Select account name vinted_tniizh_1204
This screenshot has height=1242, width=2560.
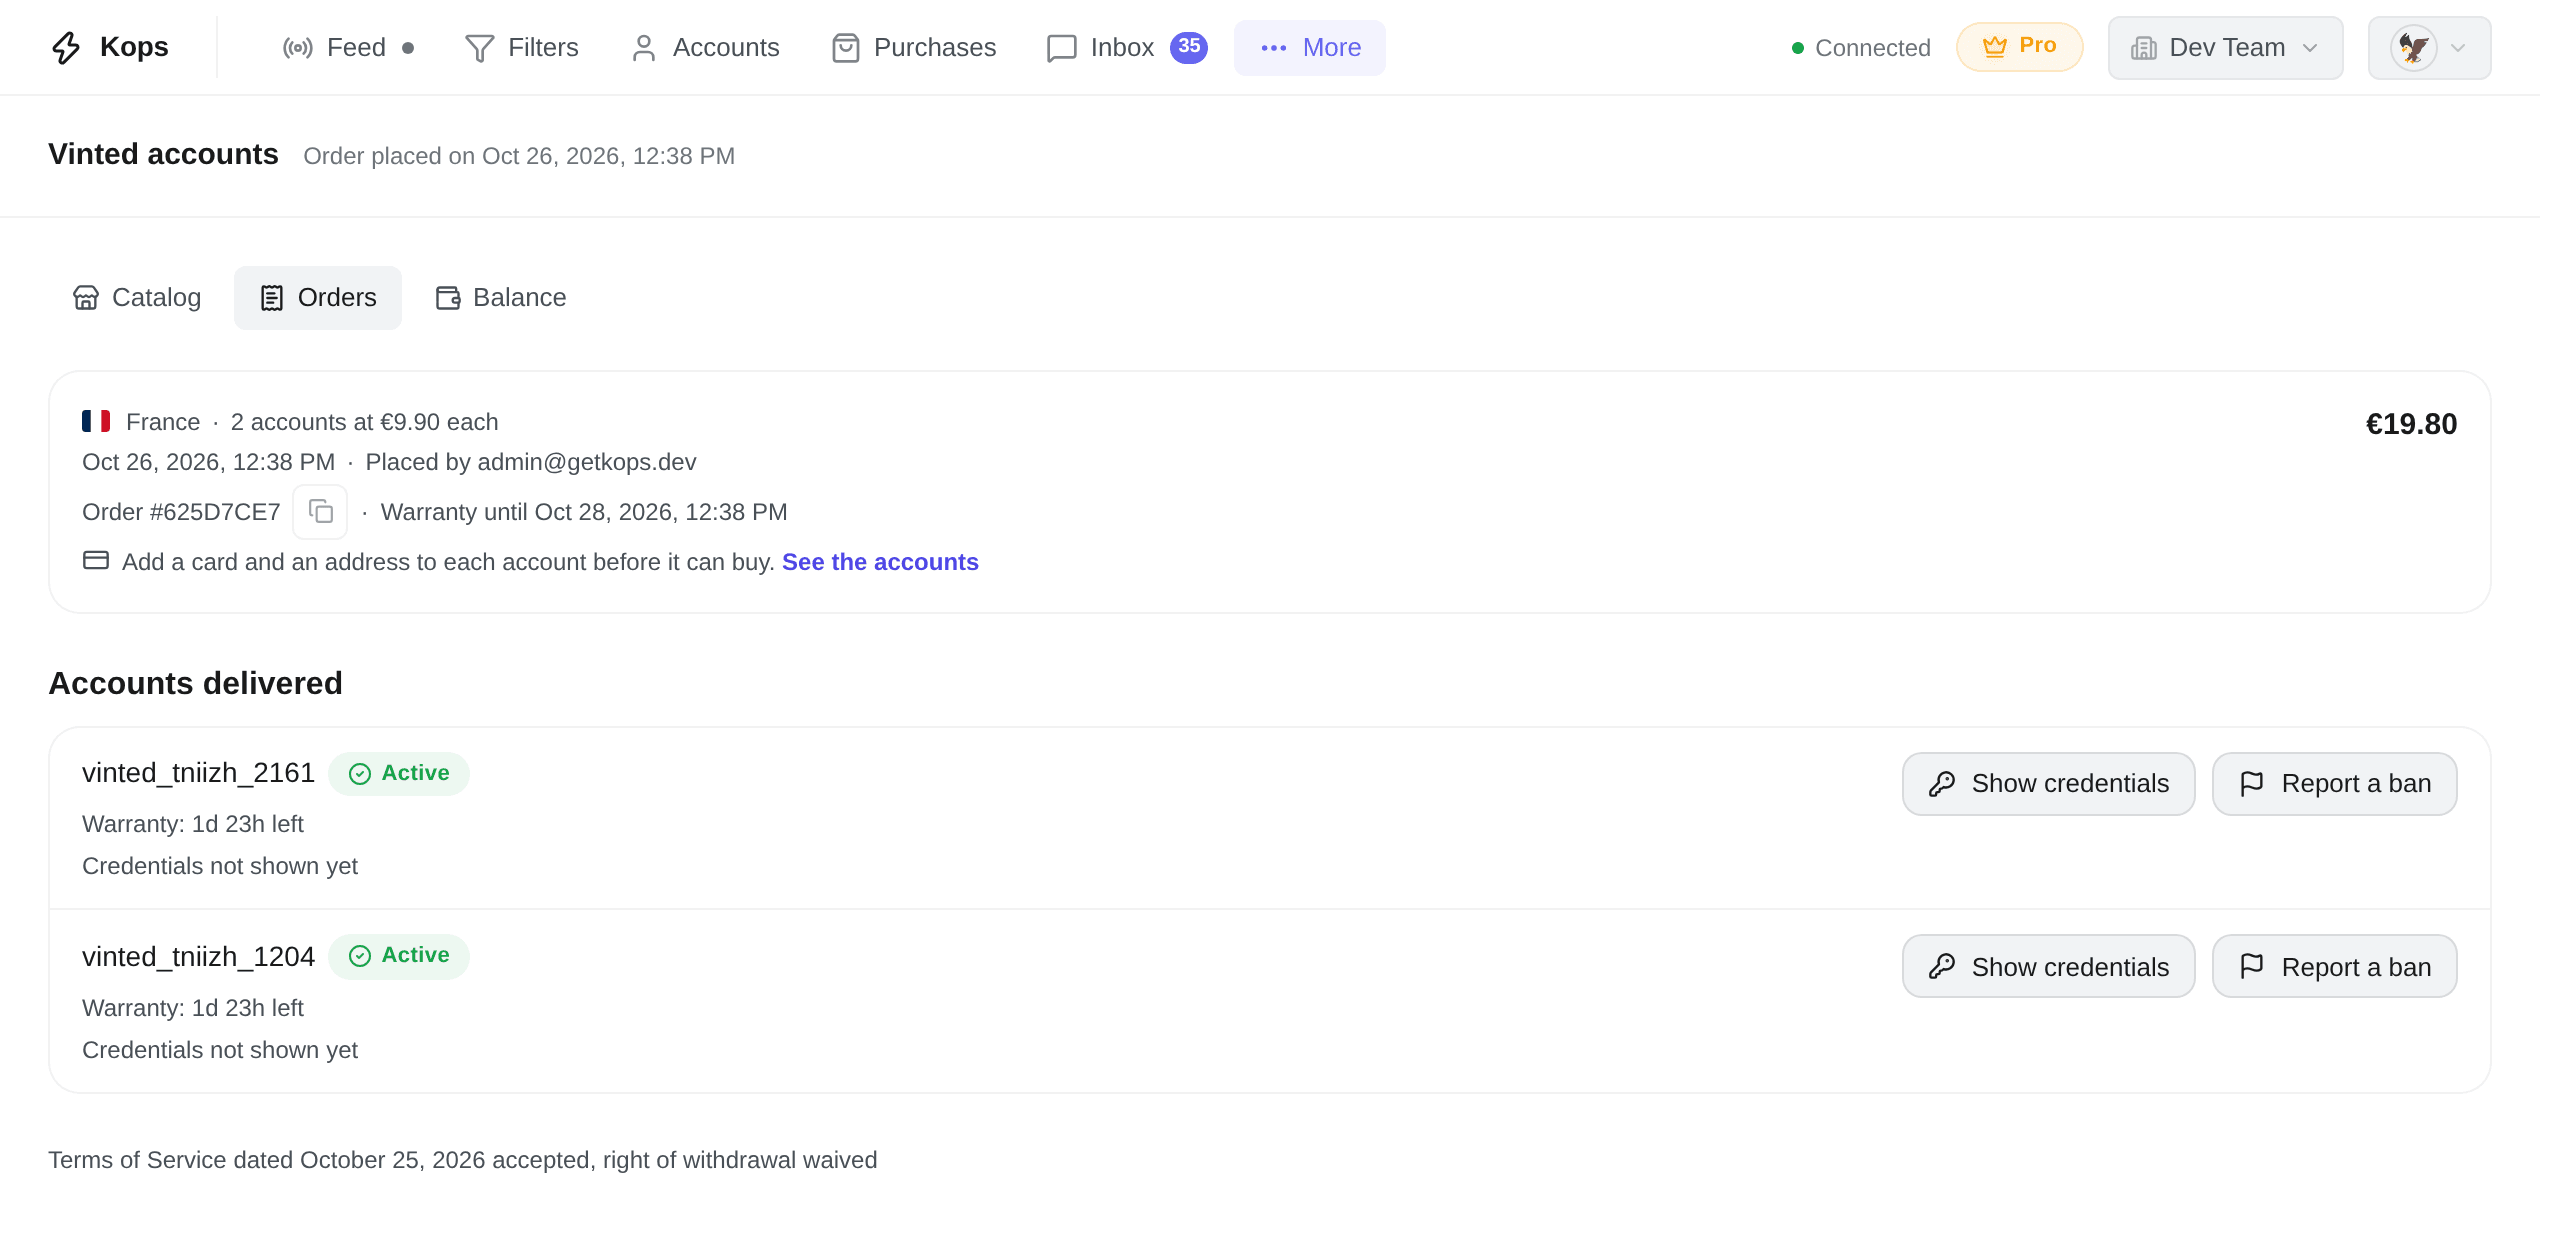click(x=198, y=957)
